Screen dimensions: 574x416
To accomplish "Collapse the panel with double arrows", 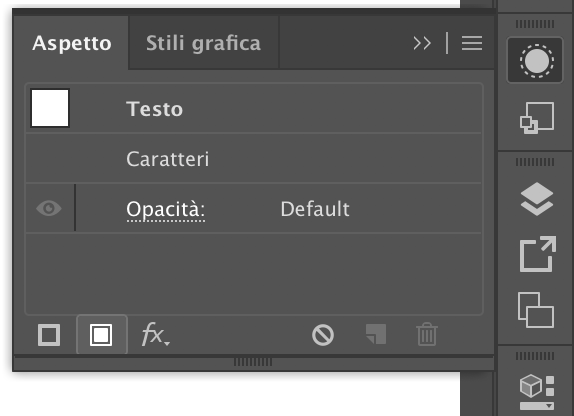I will 422,43.
